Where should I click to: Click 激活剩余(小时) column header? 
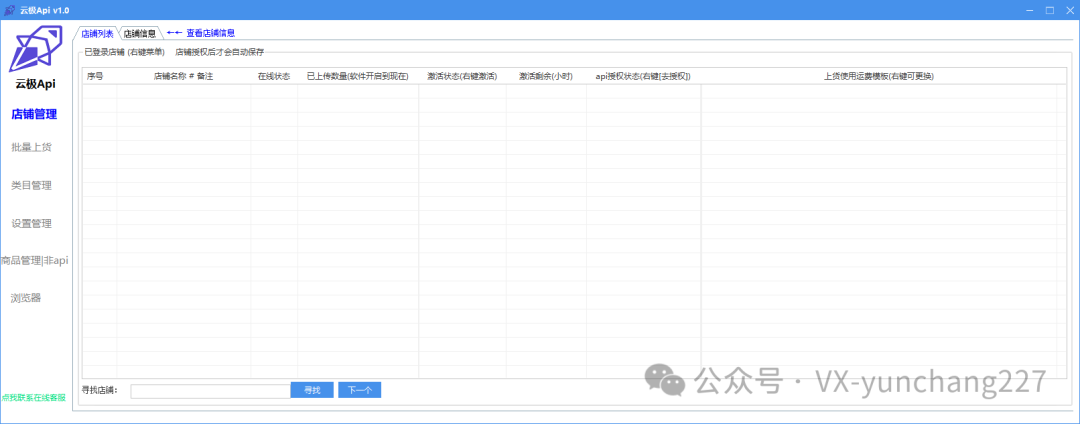[546, 76]
